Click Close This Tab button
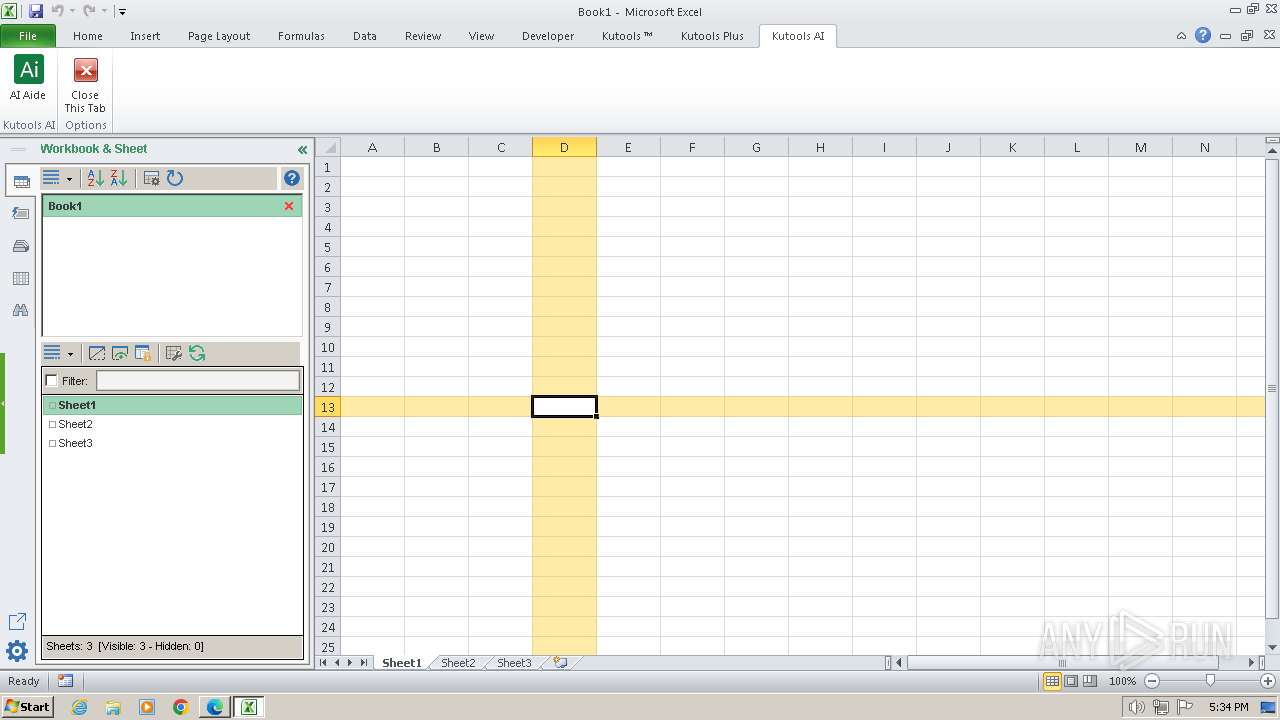1280x720 pixels. pos(85,84)
